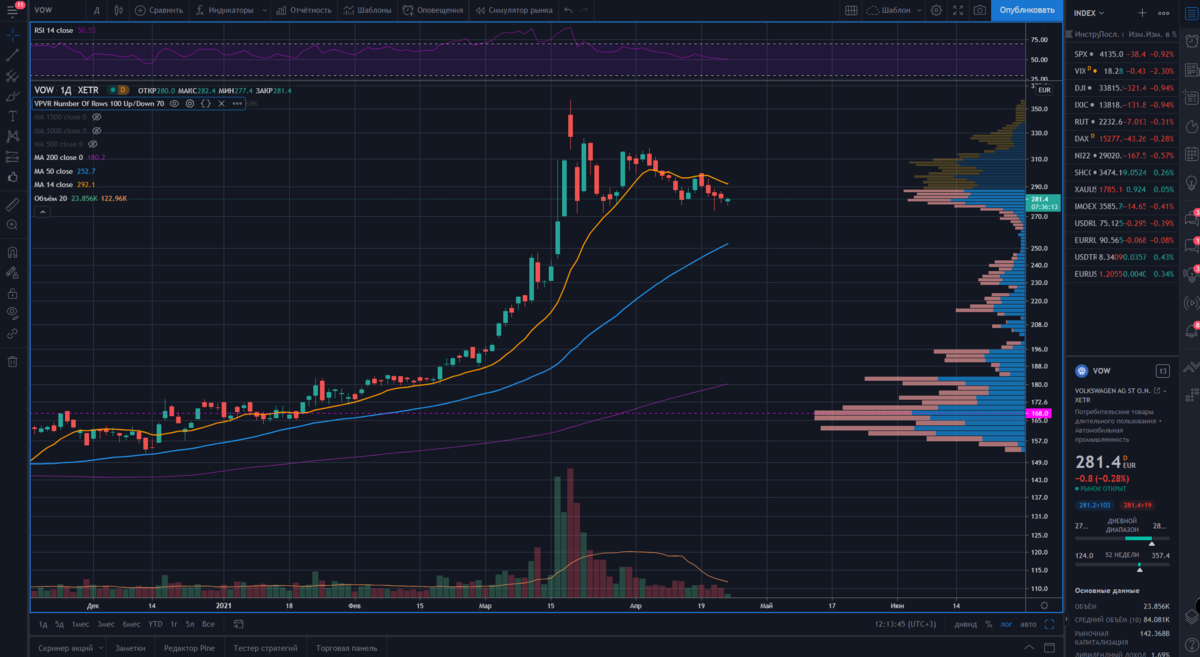The height and width of the screenshot is (657, 1200).
Task: Select the DAX row in watchlist
Action: (x=1122, y=137)
